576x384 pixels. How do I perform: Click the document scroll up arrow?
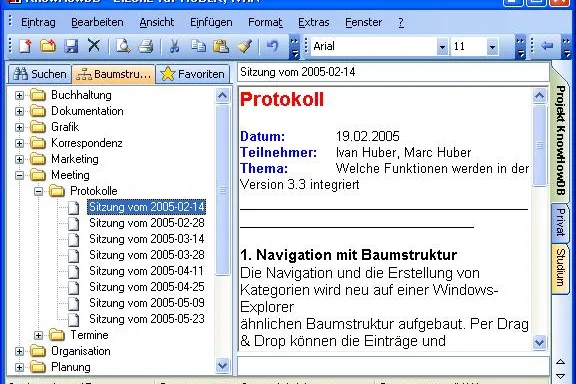539,96
